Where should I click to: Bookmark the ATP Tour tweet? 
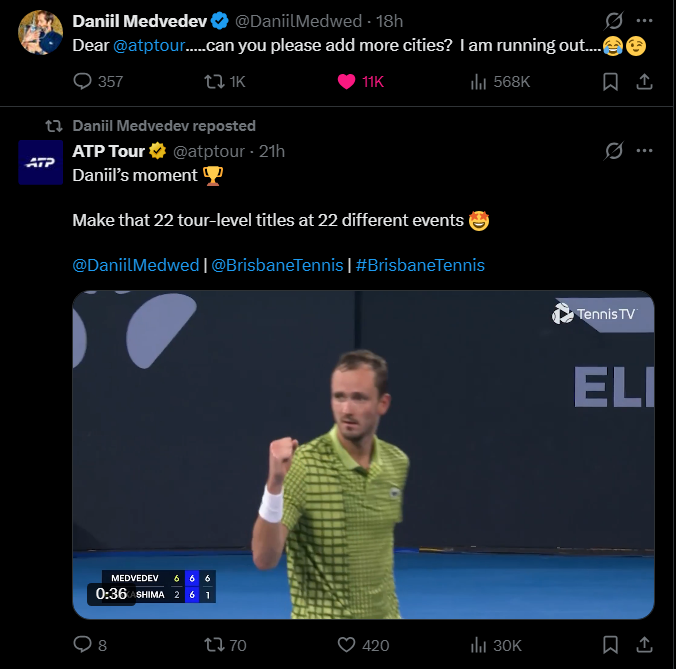[x=610, y=645]
